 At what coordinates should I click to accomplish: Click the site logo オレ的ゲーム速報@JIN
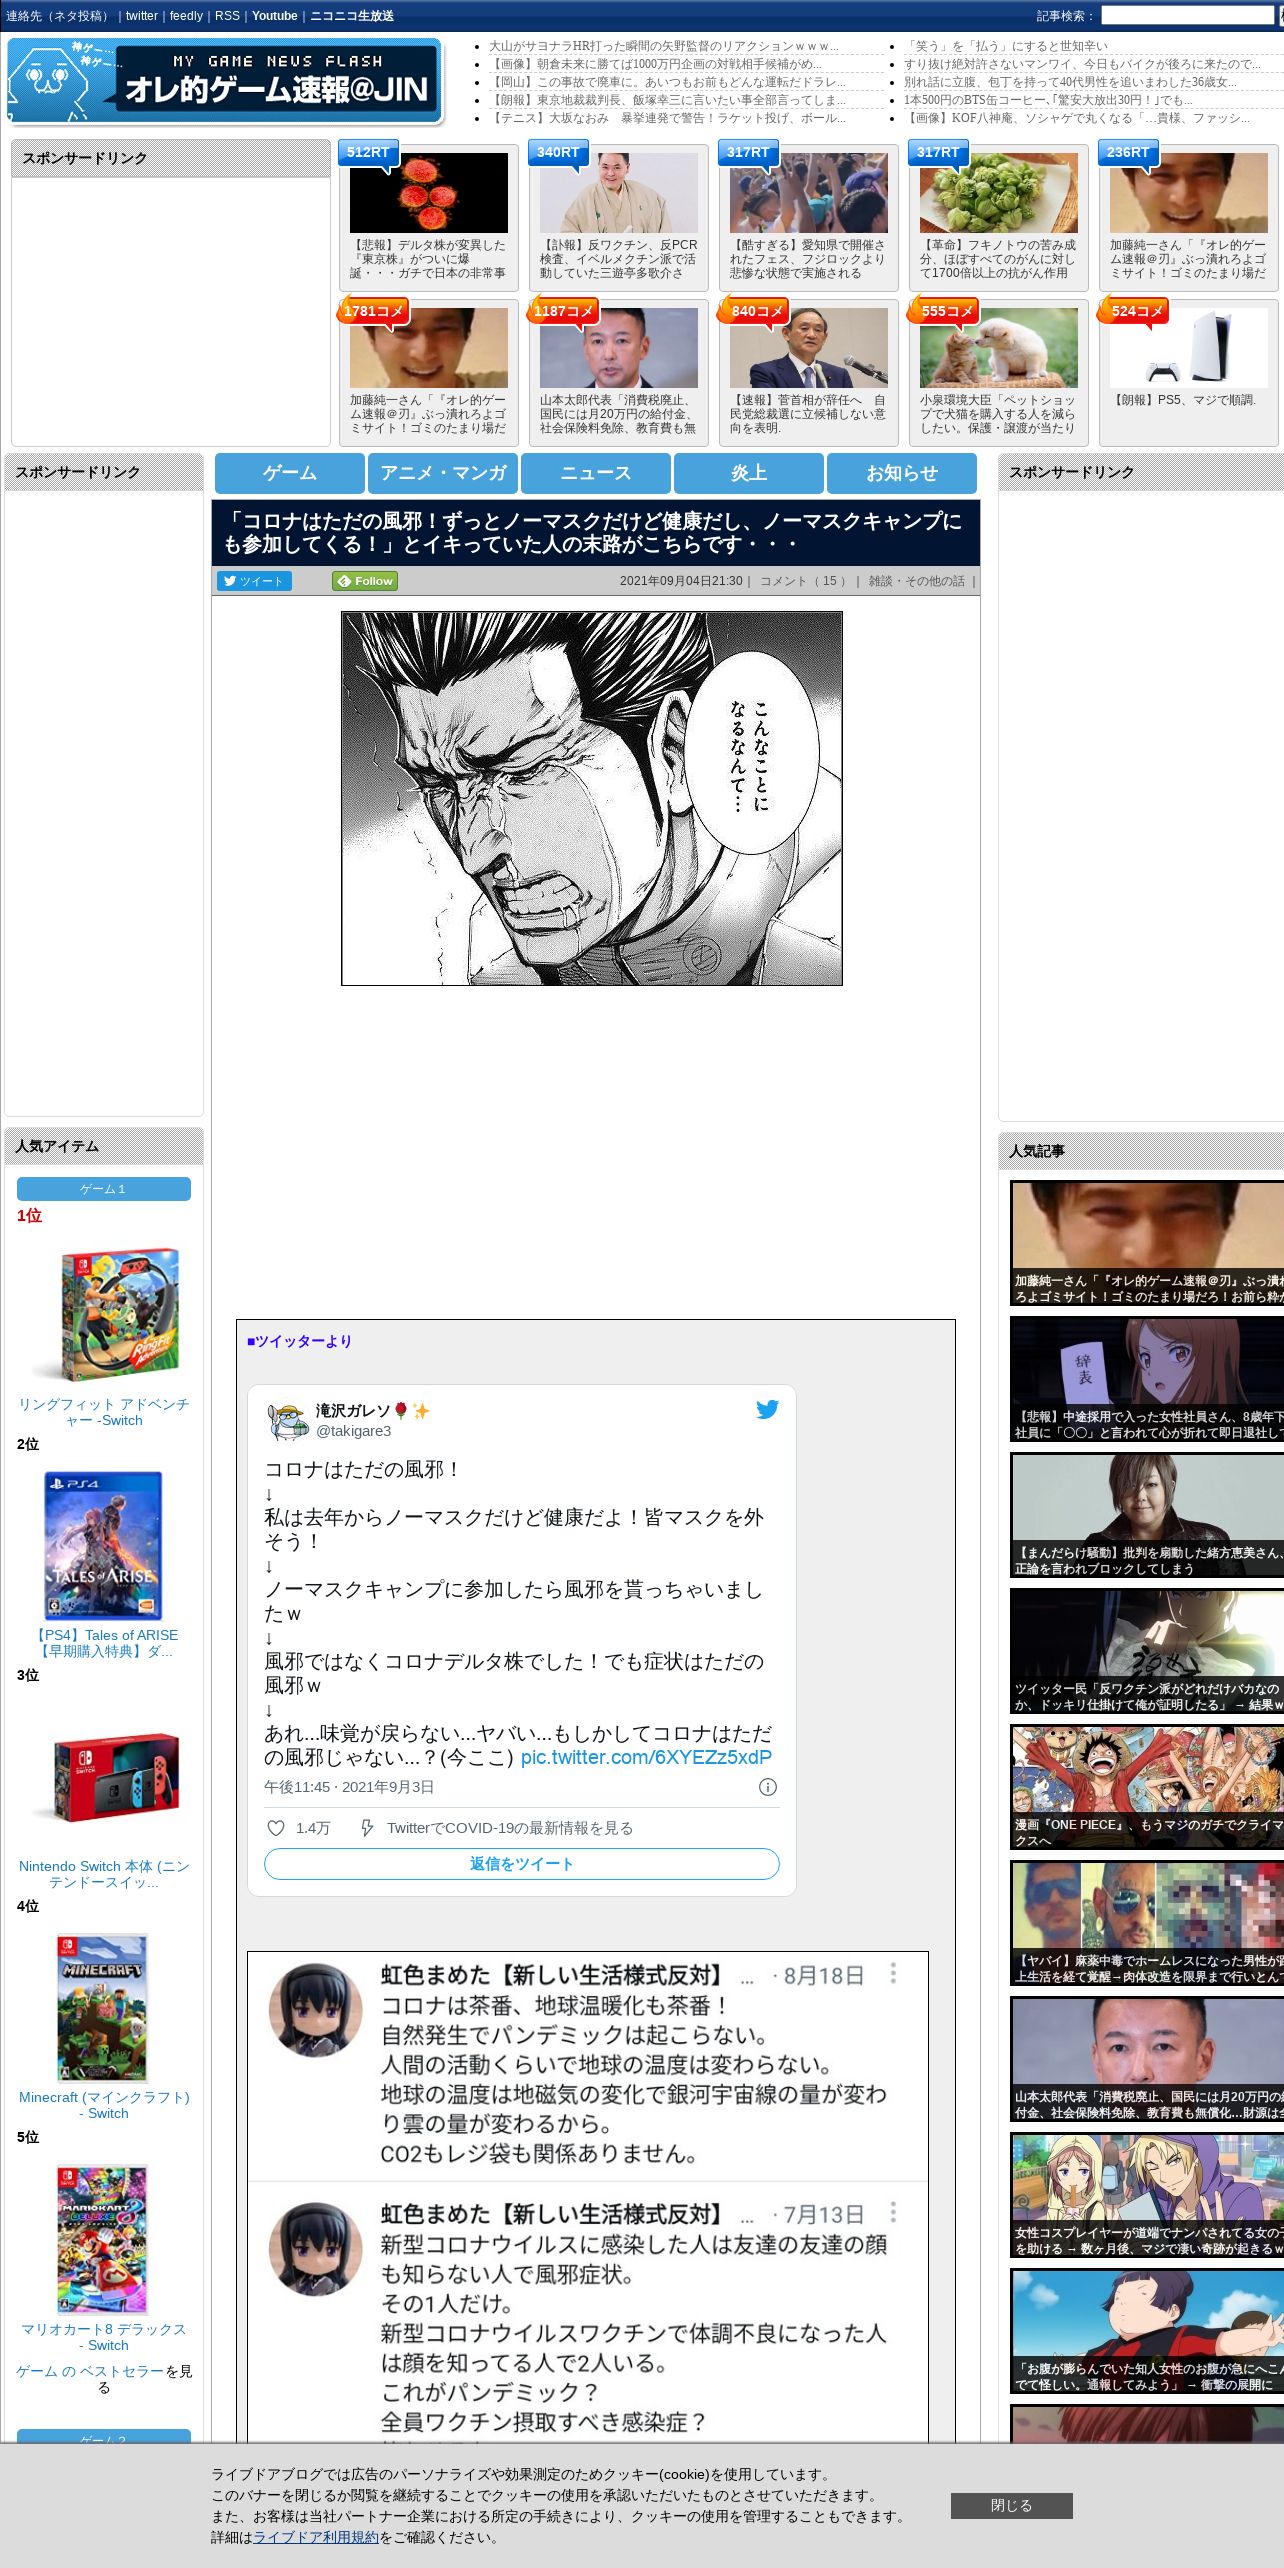(225, 81)
